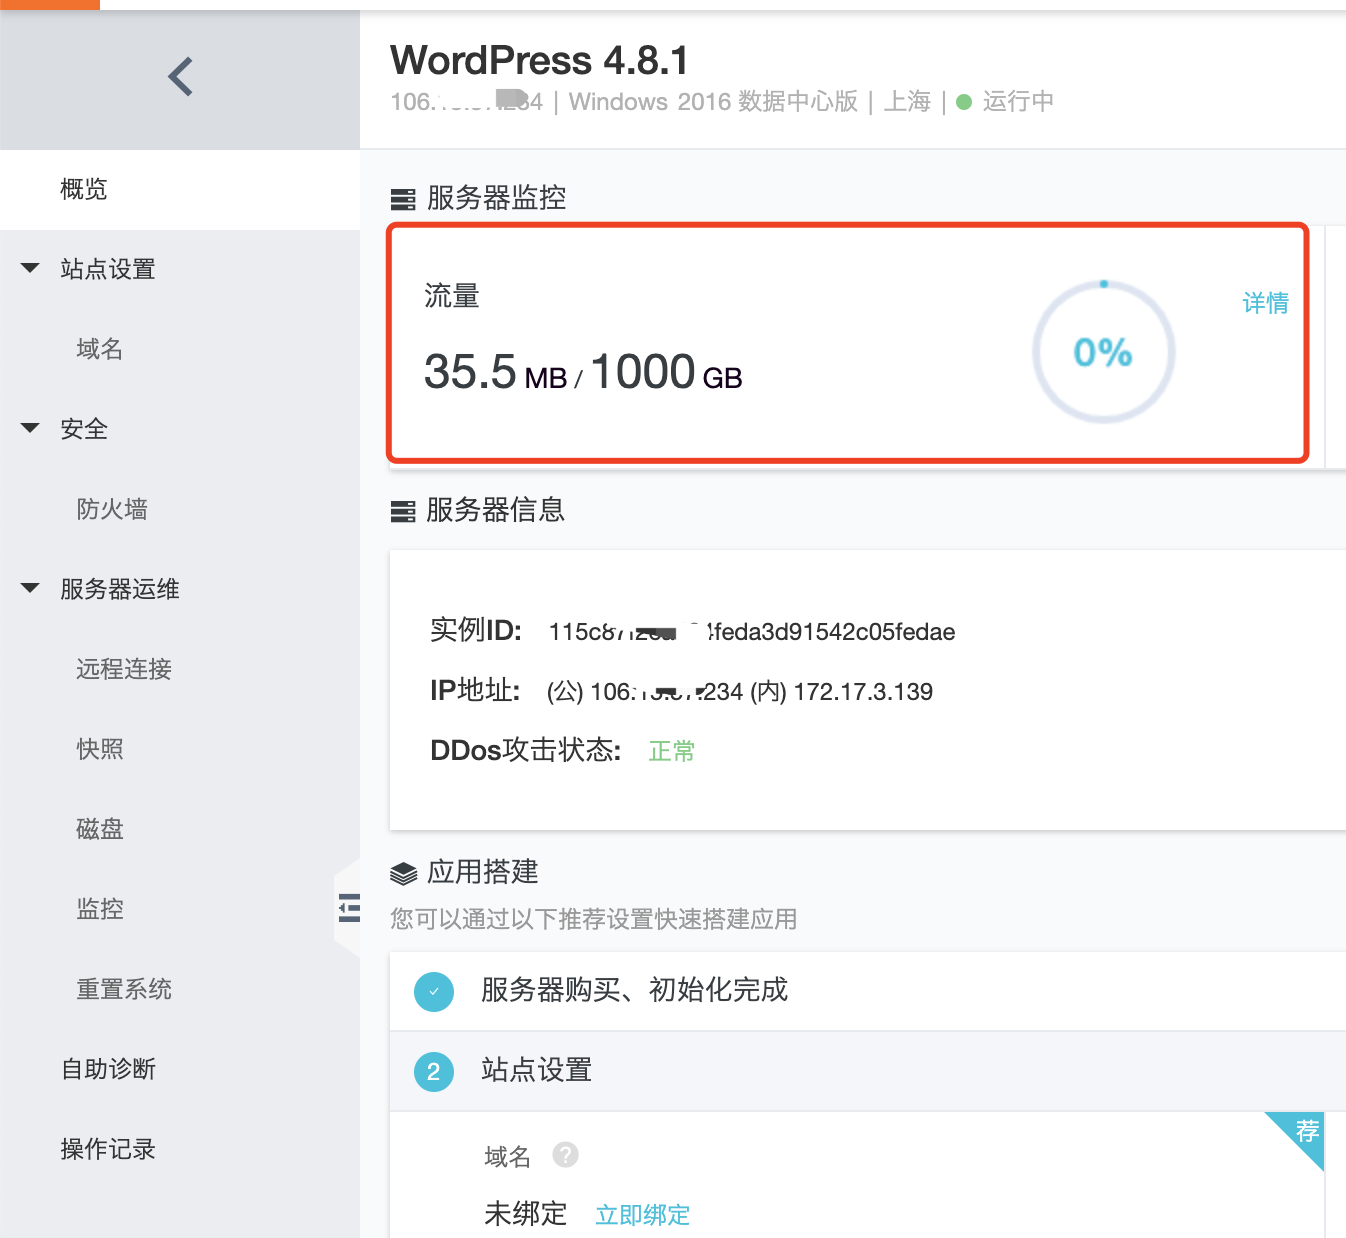Collapse the 服务器运维 sidebar group arrow
This screenshot has width=1346, height=1238.
click(x=30, y=588)
